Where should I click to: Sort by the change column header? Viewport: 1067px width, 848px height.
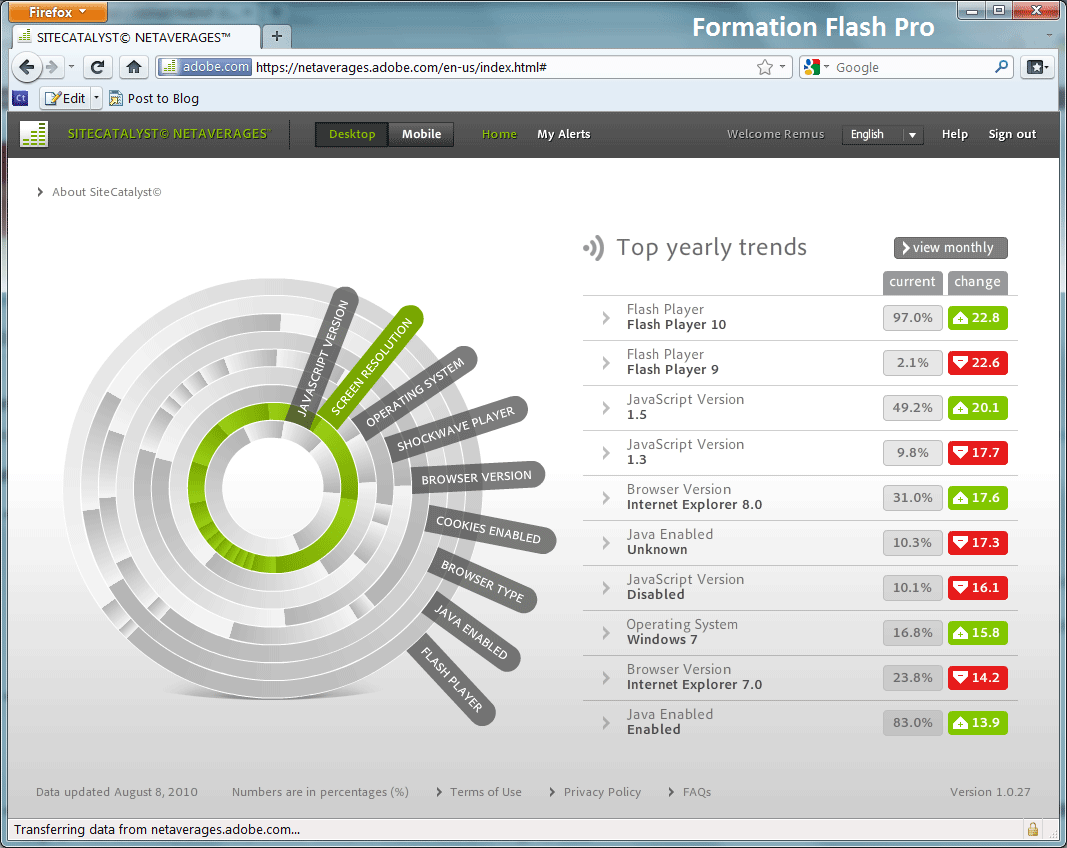(977, 282)
